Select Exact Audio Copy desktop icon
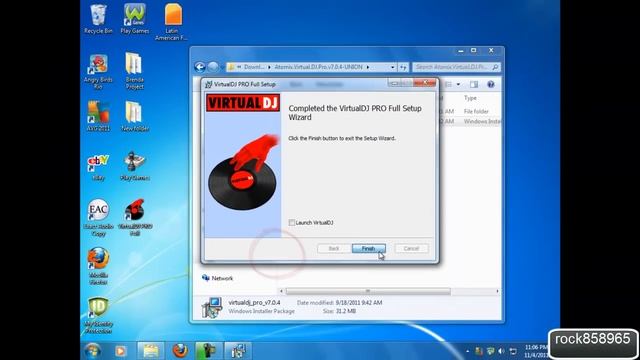640x360 pixels. click(x=98, y=218)
